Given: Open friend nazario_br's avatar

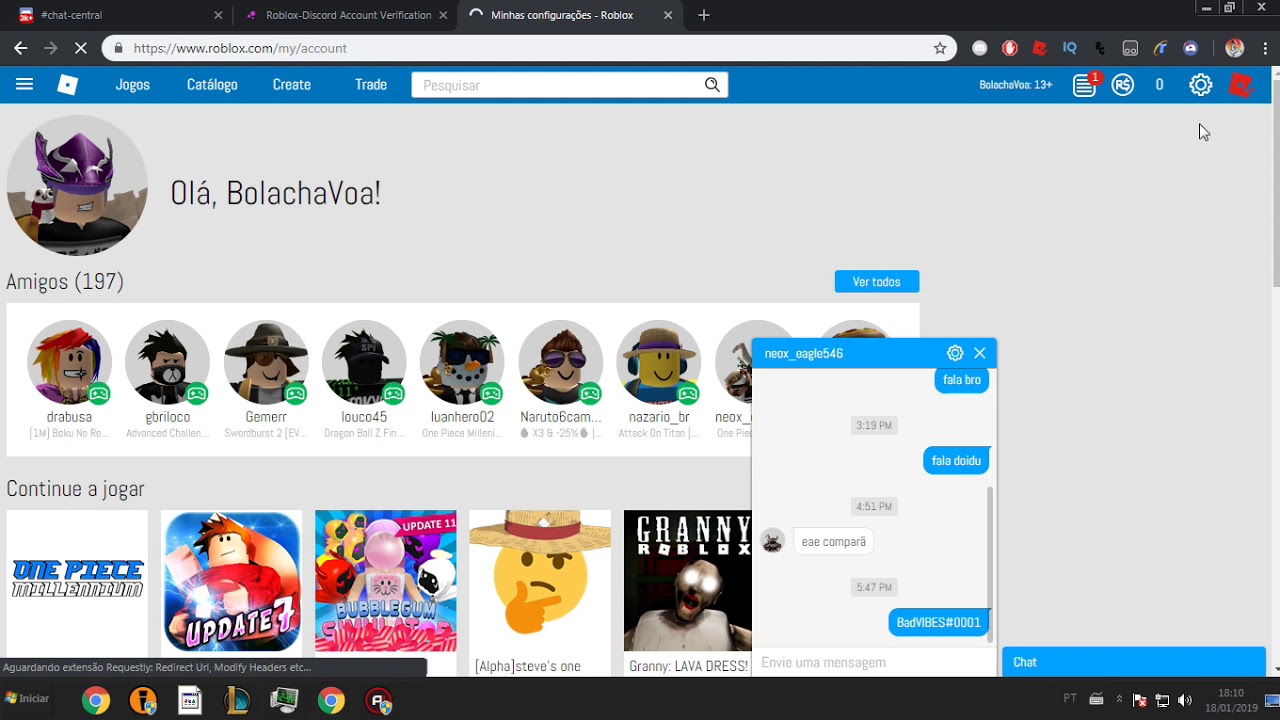Looking at the screenshot, I should (659, 362).
